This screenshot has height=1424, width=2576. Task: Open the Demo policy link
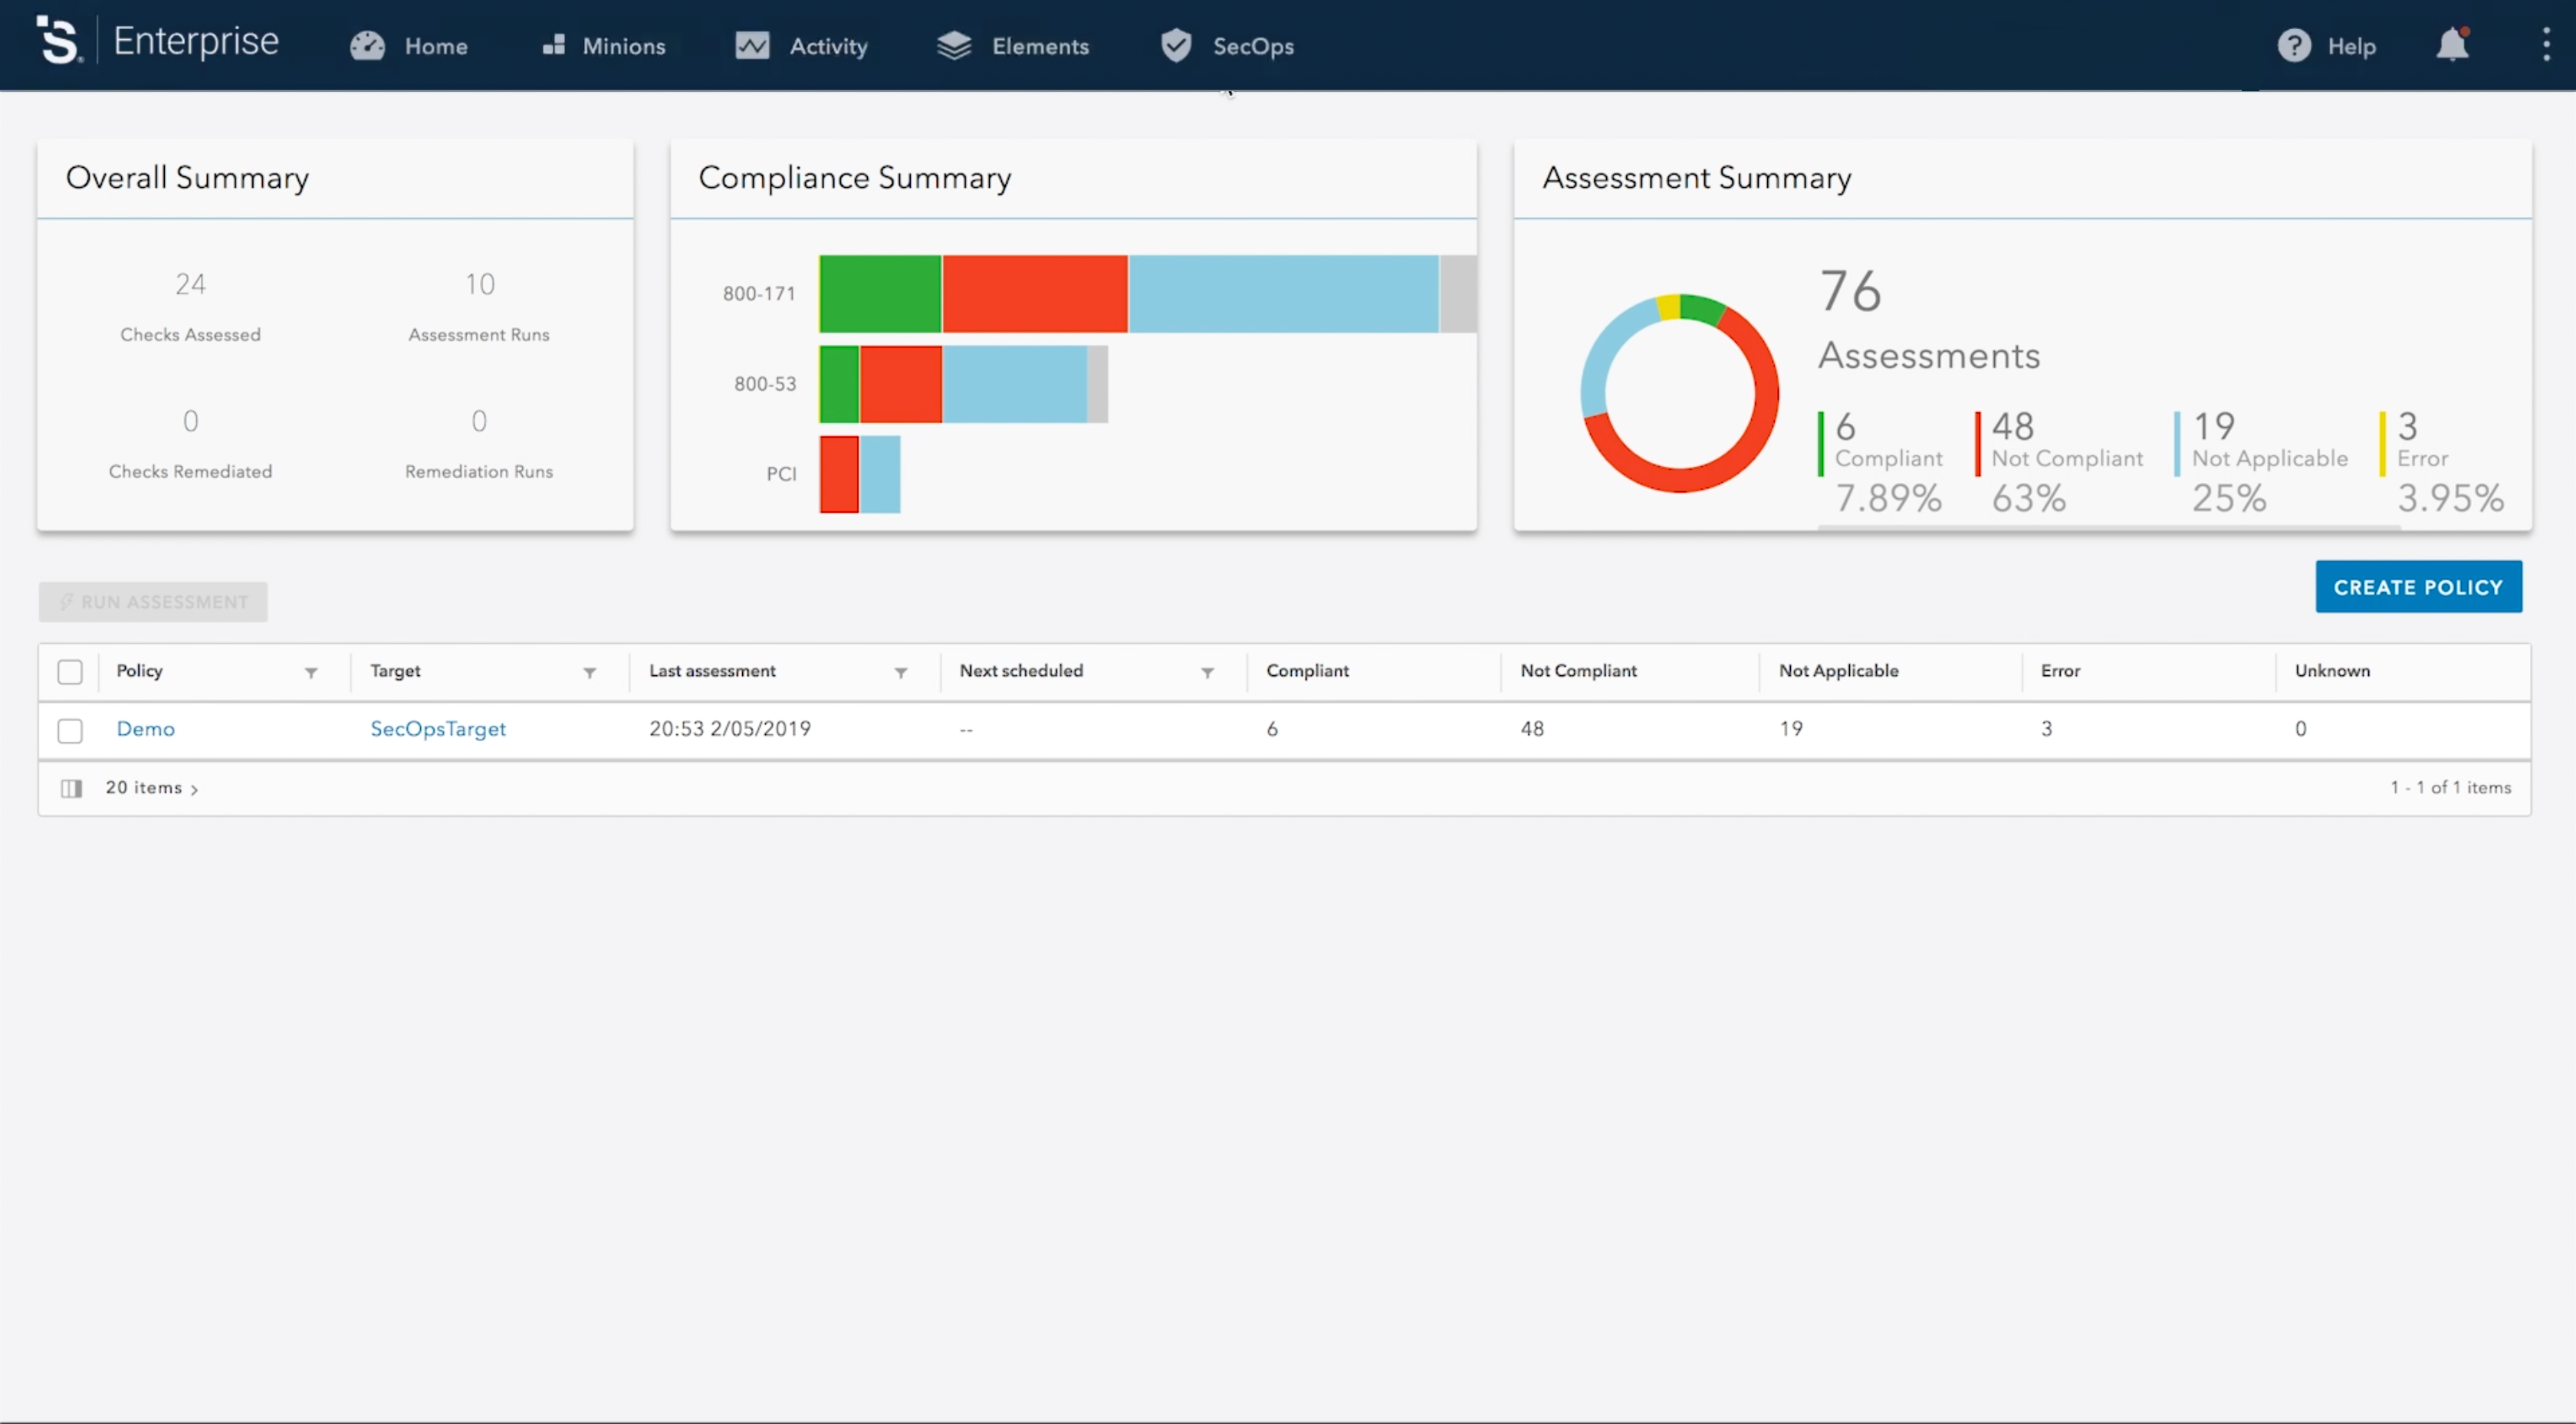146,729
